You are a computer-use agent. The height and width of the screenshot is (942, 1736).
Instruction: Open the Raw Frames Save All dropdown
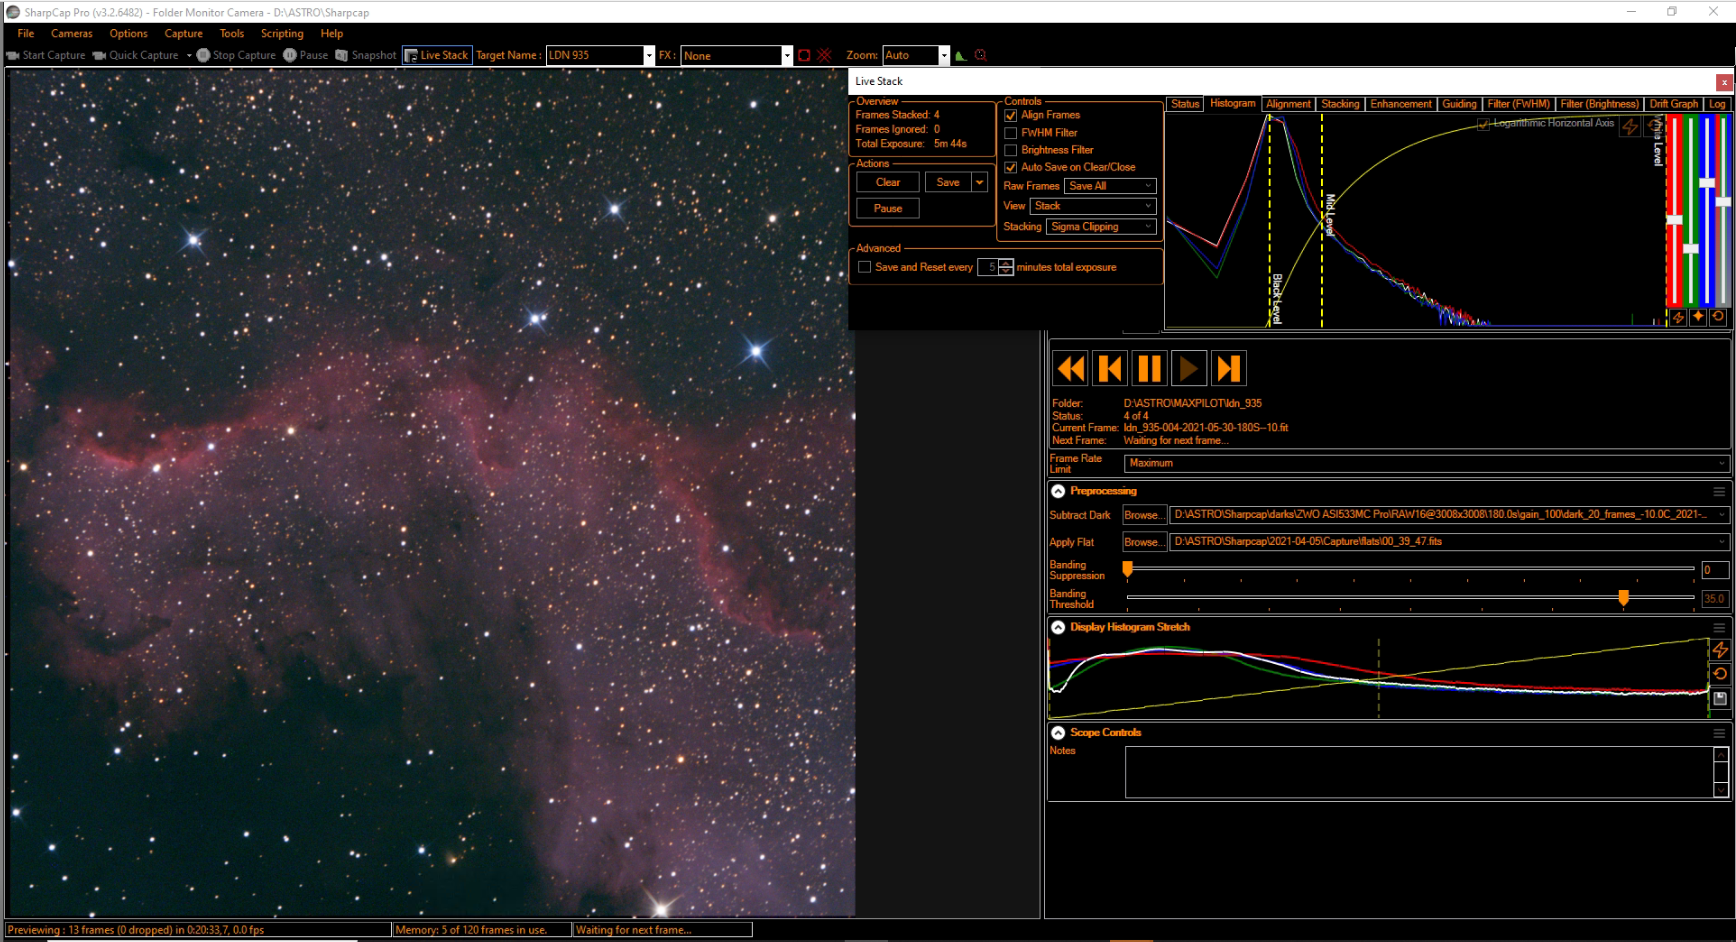pyautogui.click(x=1110, y=186)
